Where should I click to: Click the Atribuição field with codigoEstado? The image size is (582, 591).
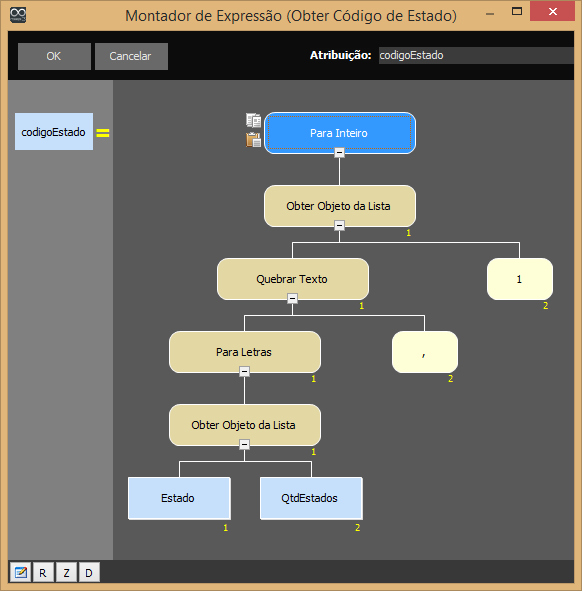pos(476,55)
